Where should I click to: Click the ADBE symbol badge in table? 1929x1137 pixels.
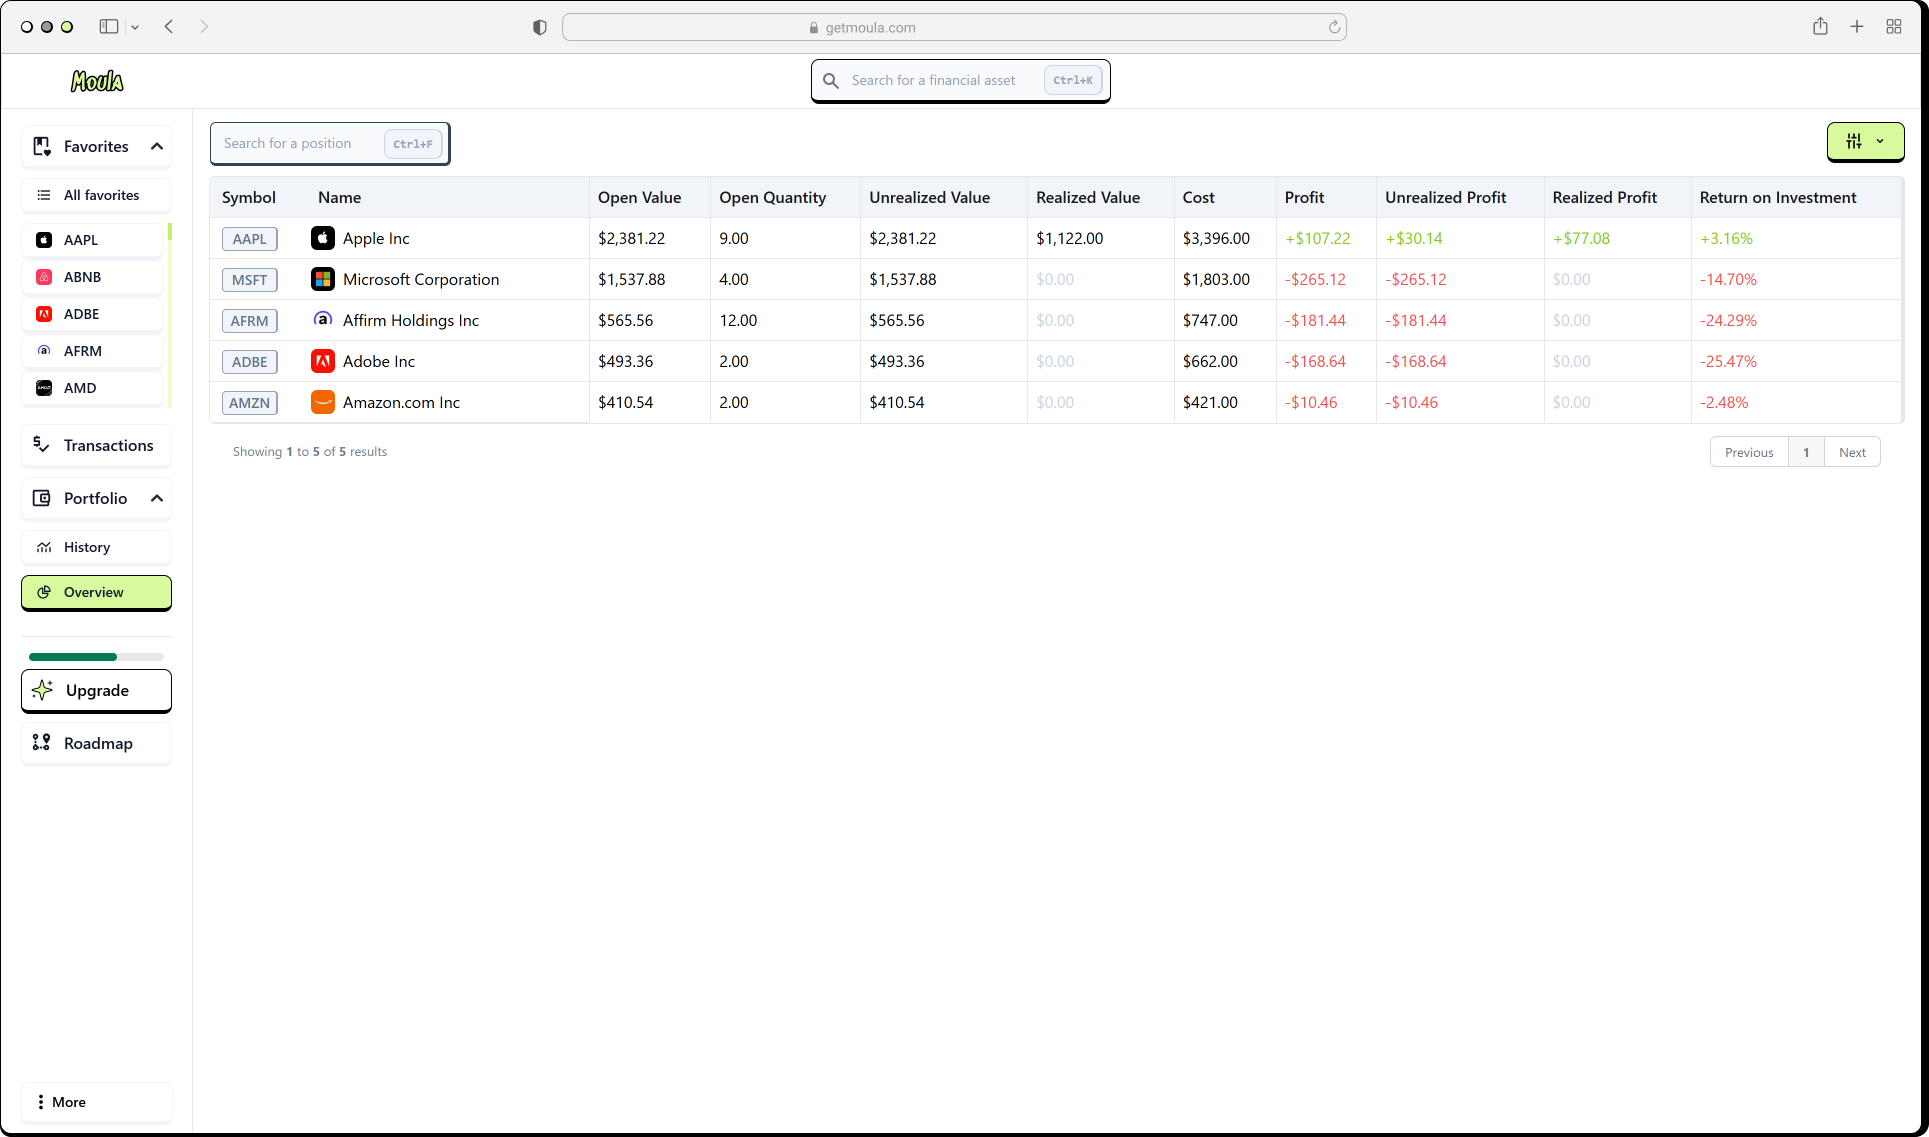tap(249, 362)
